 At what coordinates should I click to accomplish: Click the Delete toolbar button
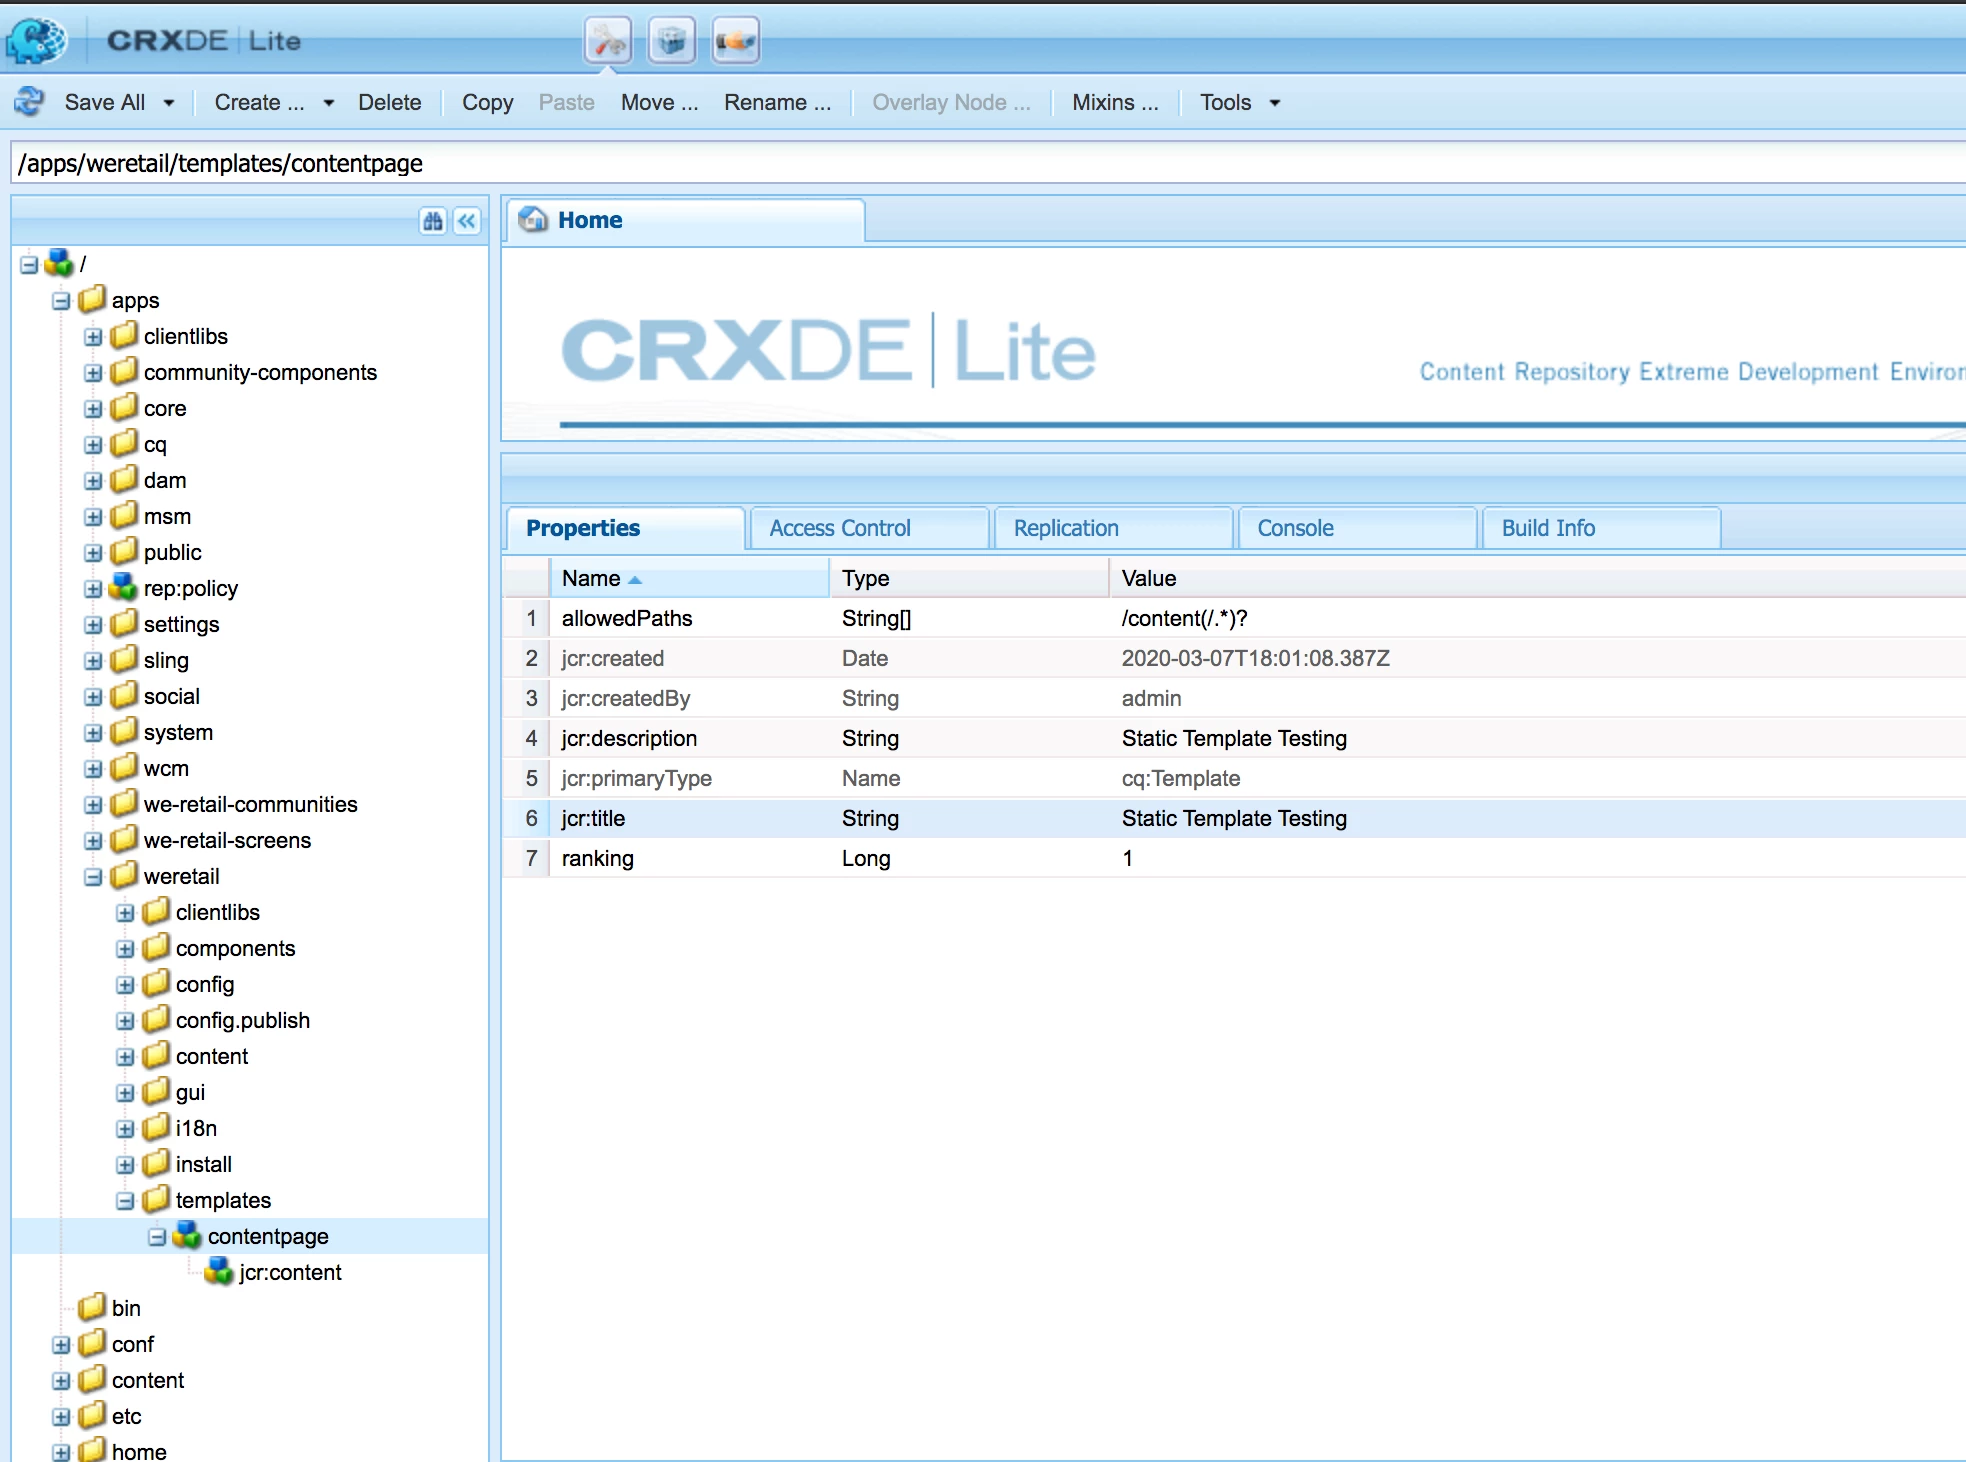389,102
